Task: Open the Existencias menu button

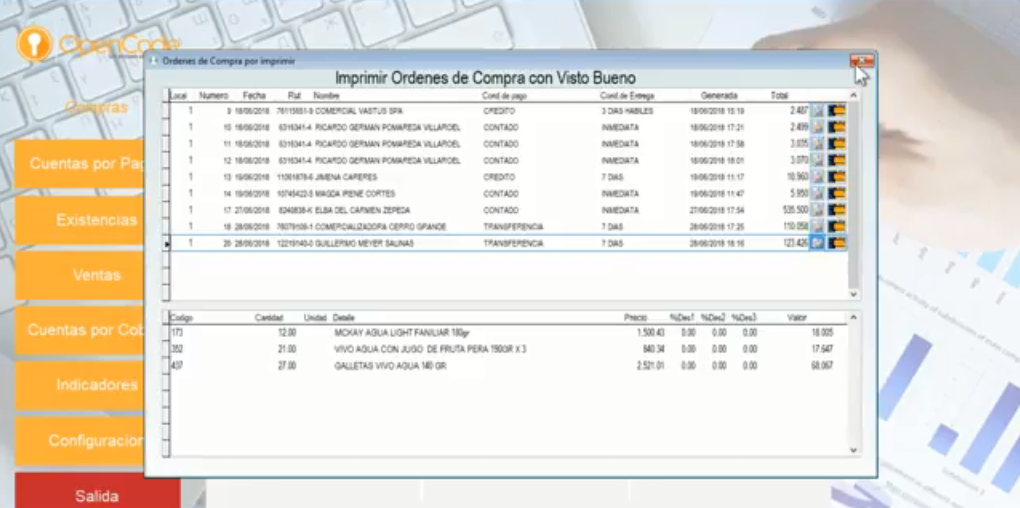Action: click(79, 220)
